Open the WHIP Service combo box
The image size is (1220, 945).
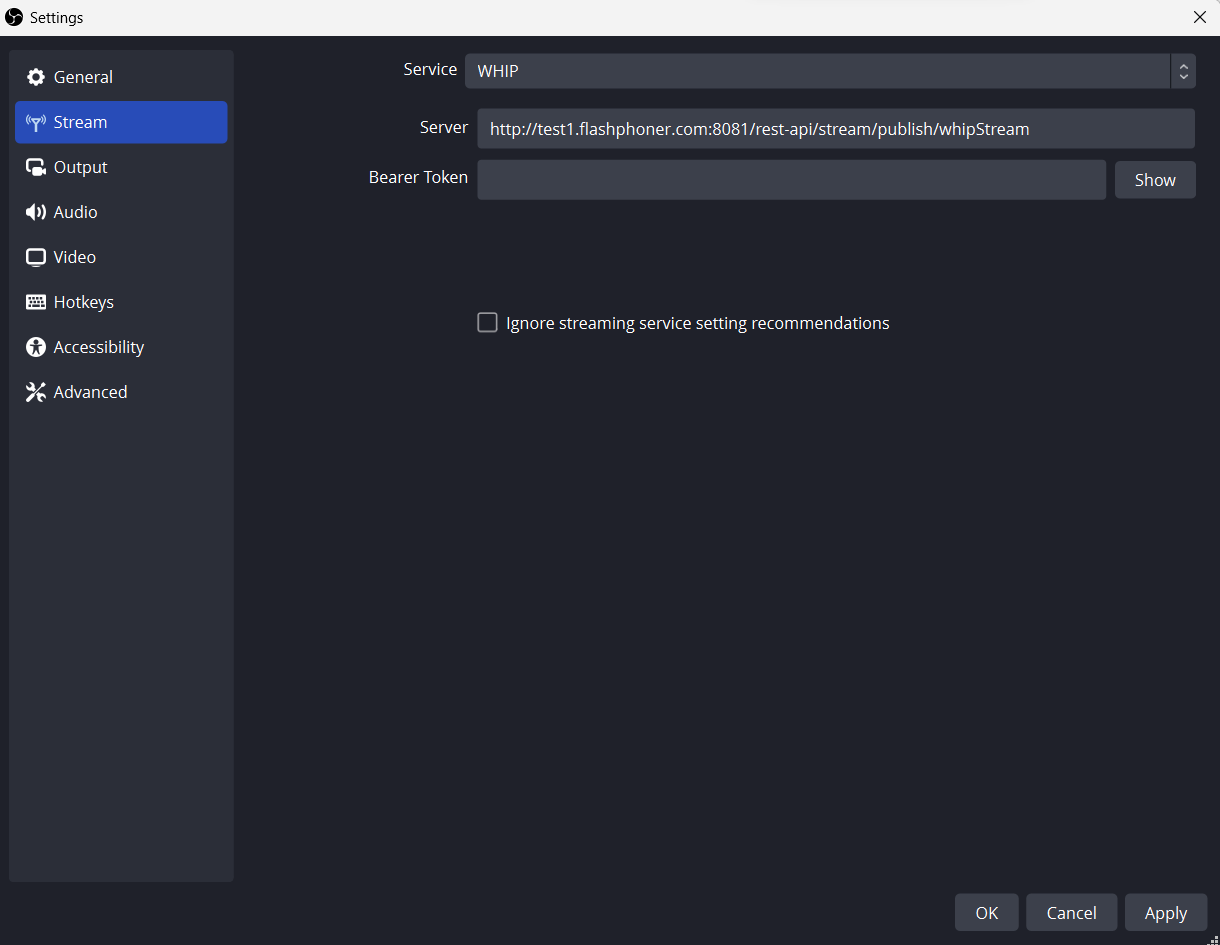pos(816,71)
